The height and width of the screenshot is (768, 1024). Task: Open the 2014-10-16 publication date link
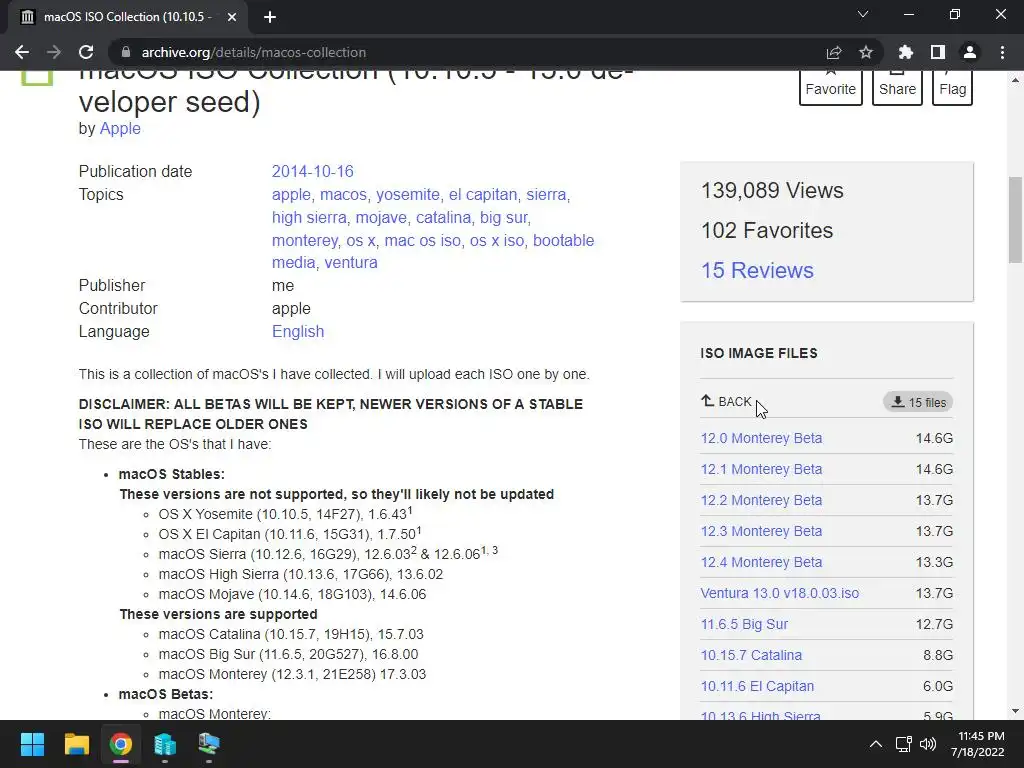coord(312,172)
